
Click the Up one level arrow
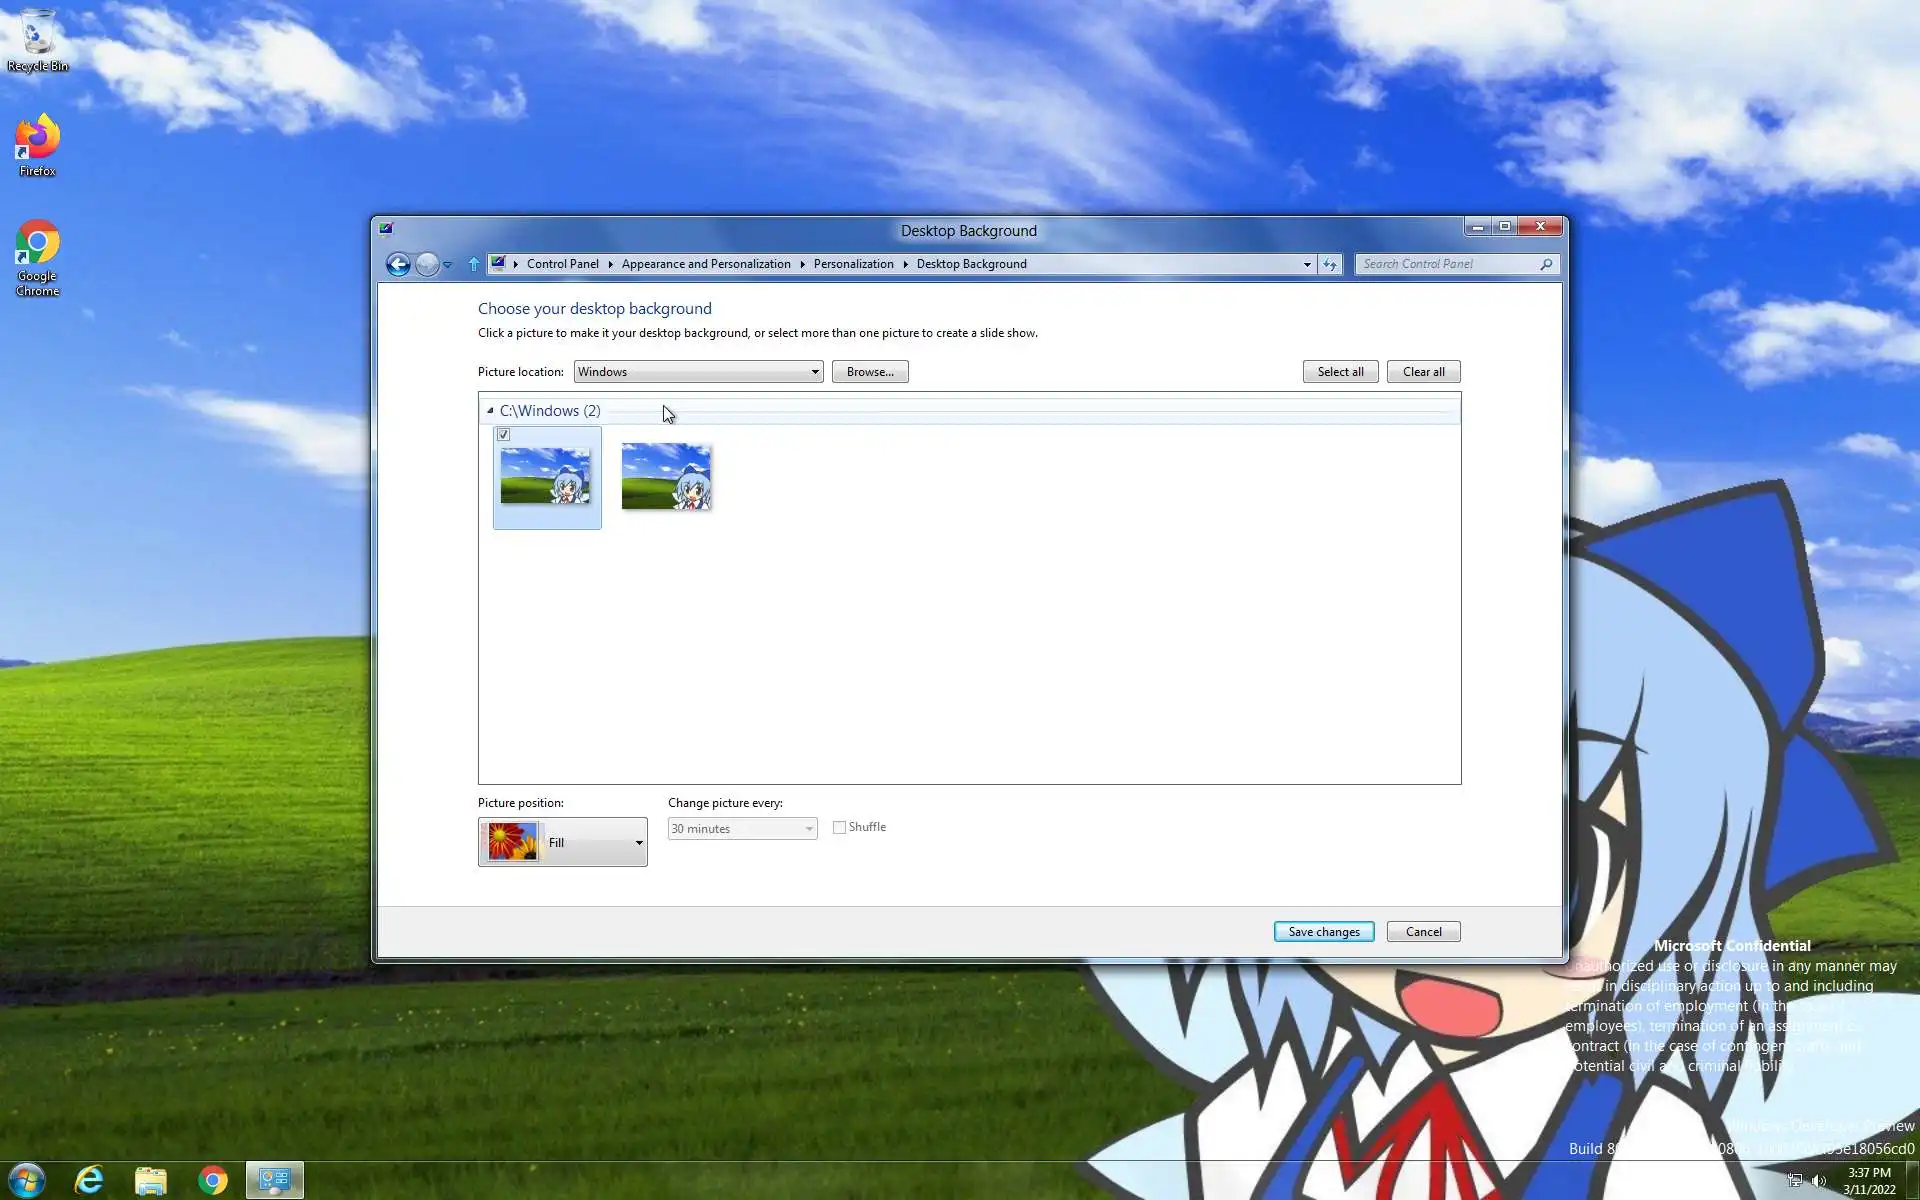click(x=474, y=264)
